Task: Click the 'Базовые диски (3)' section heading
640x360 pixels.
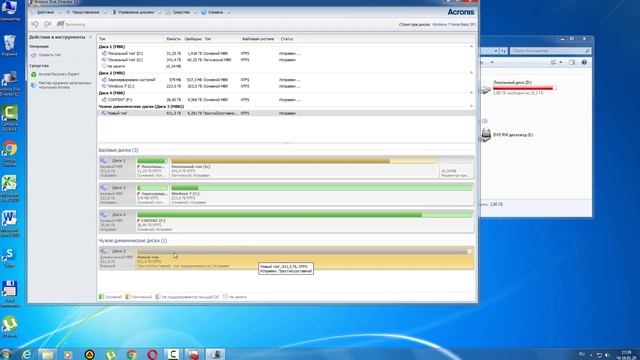Action: point(118,150)
